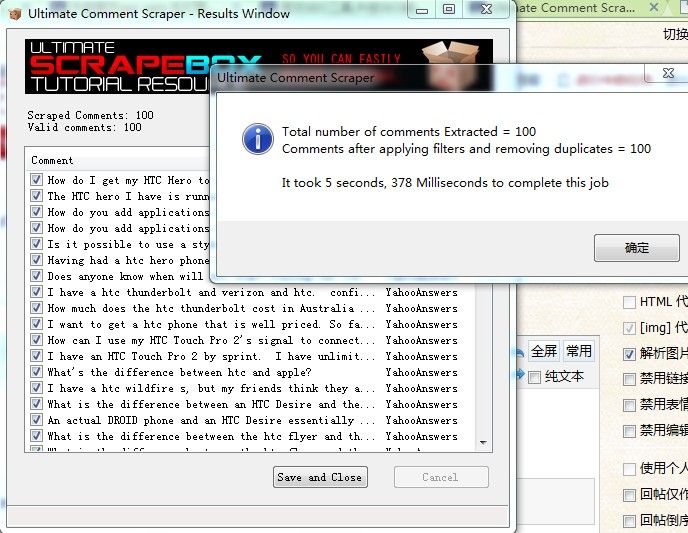The height and width of the screenshot is (533, 688).
Task: Toggle 纯文本 checkbox in background editor
Action: coord(534,377)
